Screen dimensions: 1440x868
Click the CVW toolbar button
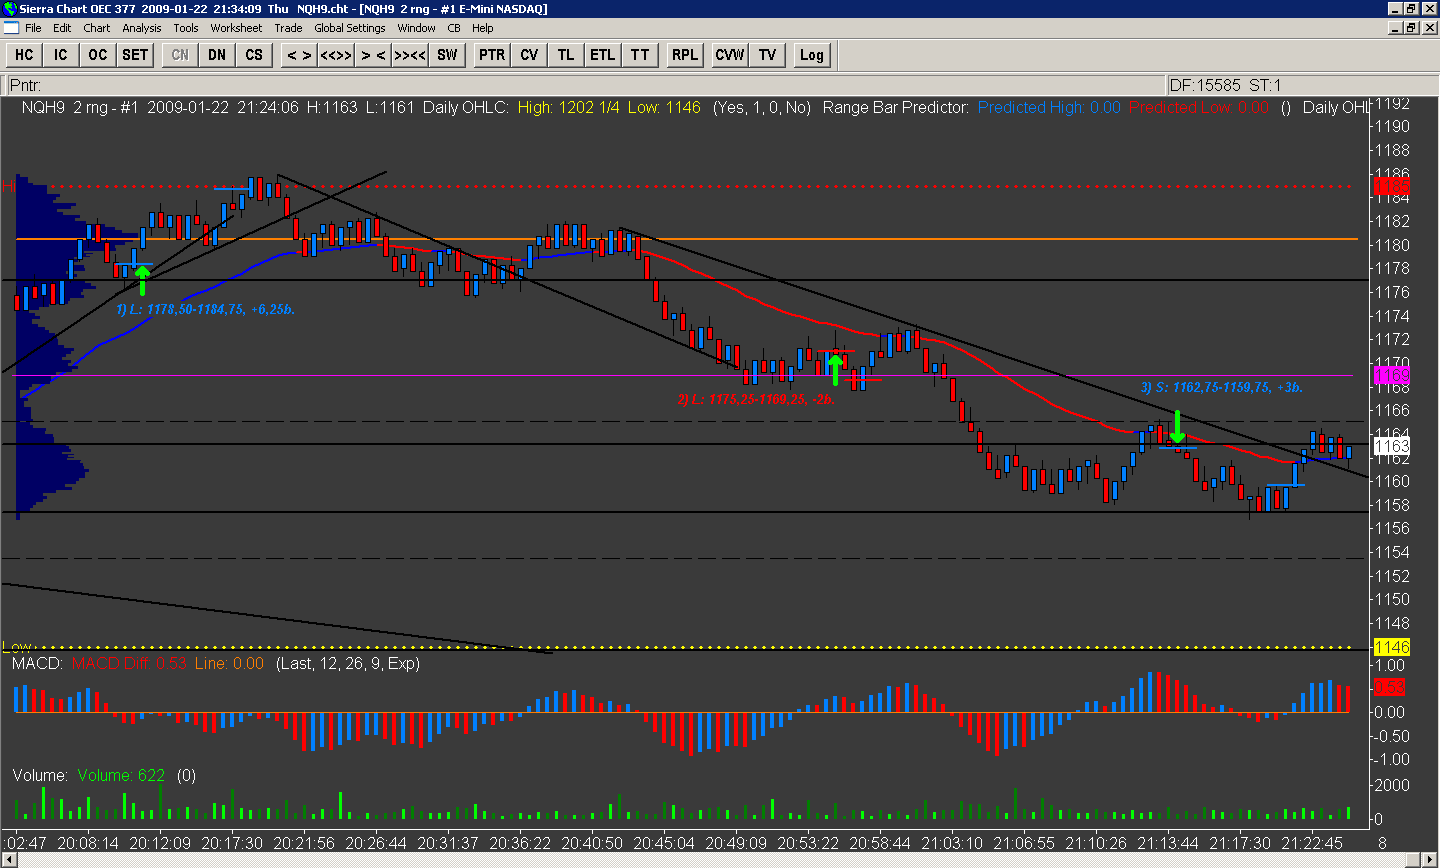tap(730, 55)
